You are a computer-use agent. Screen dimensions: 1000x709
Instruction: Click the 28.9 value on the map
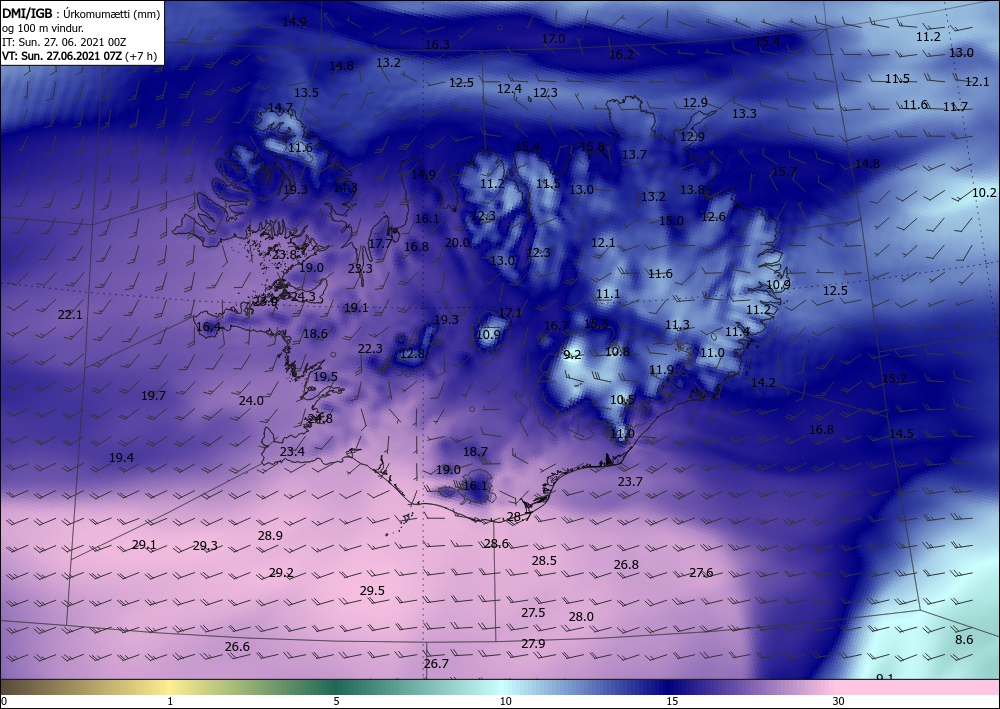[270, 536]
